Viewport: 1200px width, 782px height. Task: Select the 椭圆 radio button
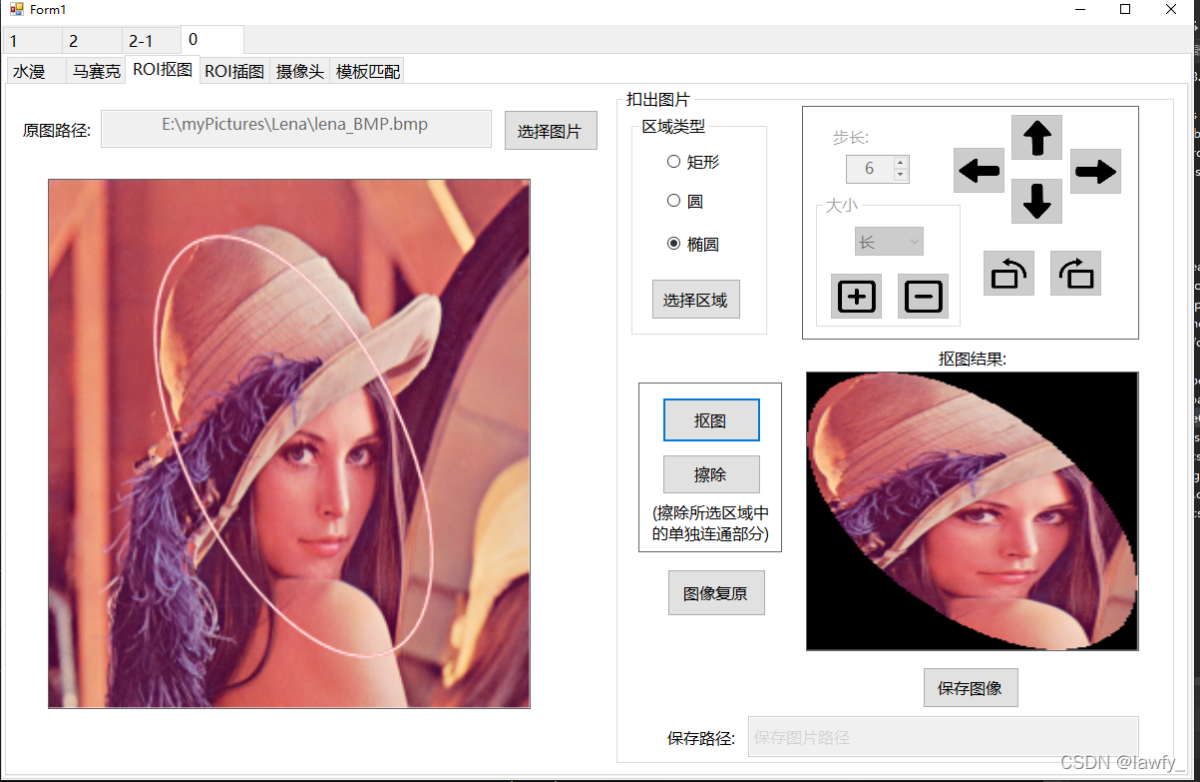[674, 244]
